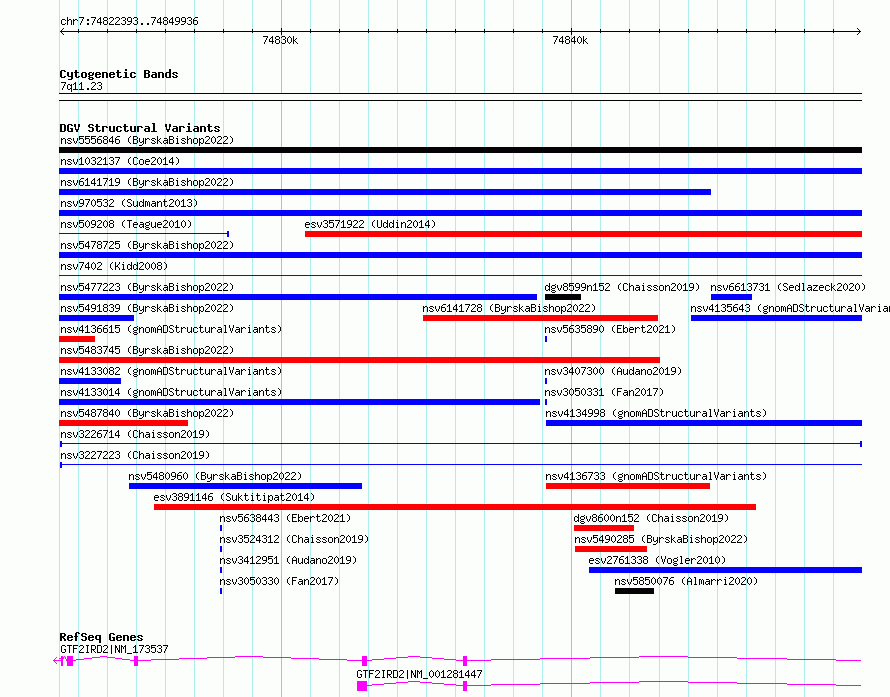Open nsv6141719 (ByrskaBishop2022) variant label
The width and height of the screenshot is (890, 697).
(x=147, y=182)
